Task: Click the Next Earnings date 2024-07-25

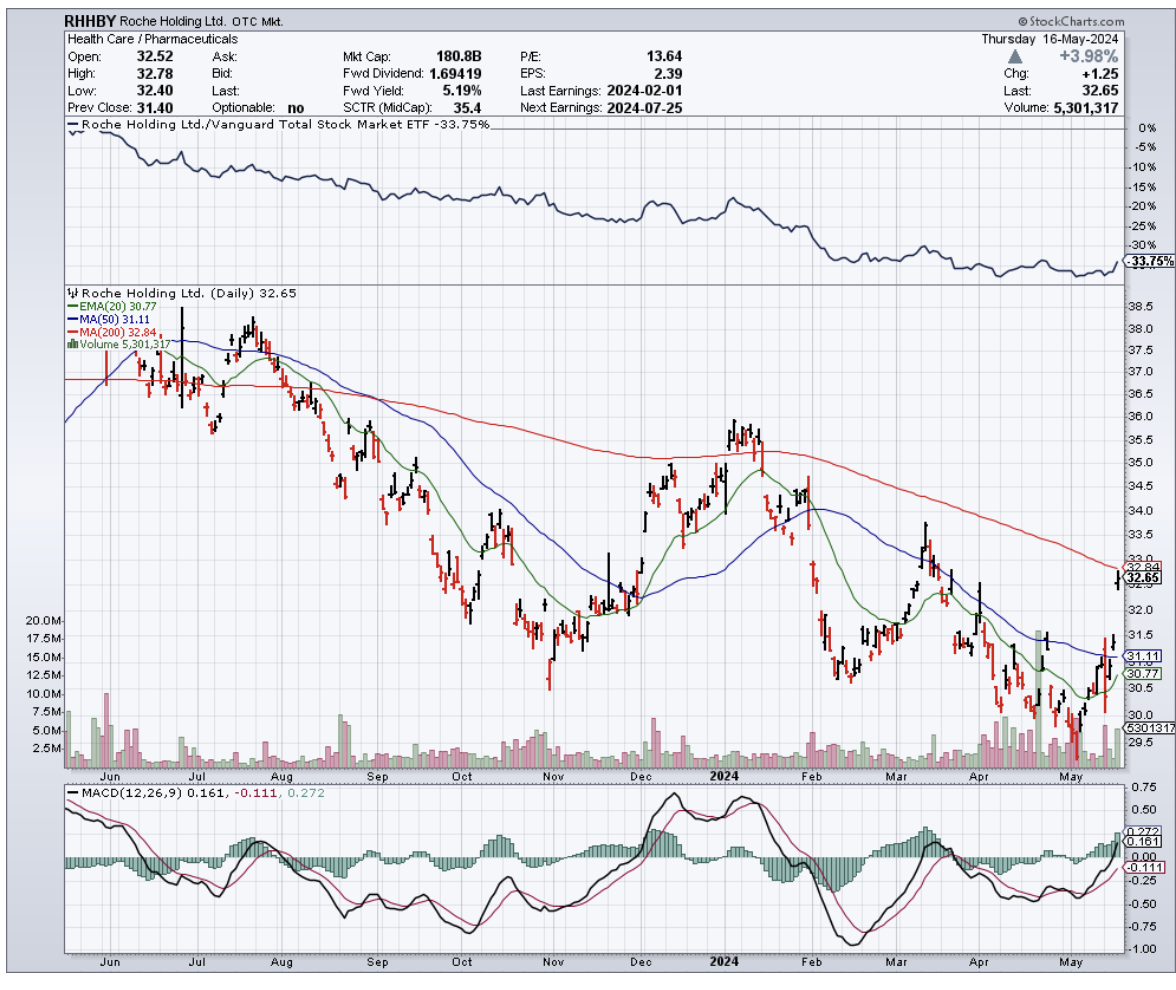Action: point(645,107)
